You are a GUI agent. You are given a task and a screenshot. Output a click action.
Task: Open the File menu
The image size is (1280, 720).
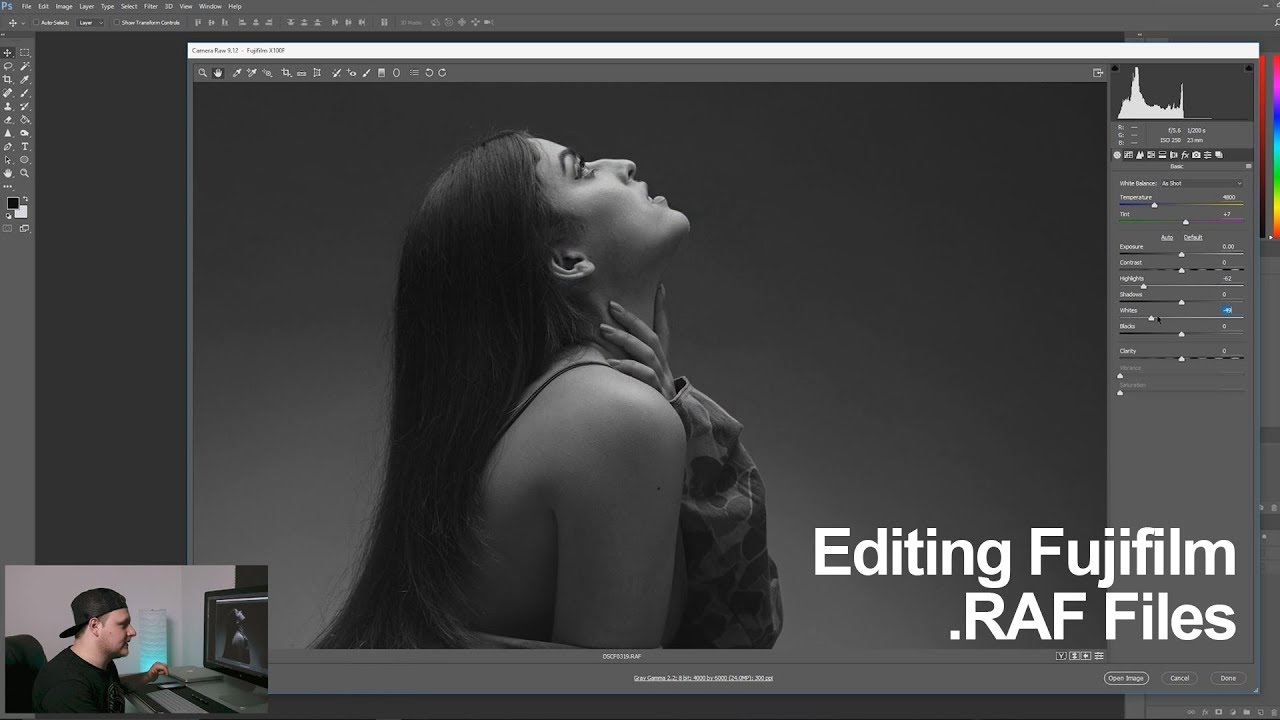[27, 6]
